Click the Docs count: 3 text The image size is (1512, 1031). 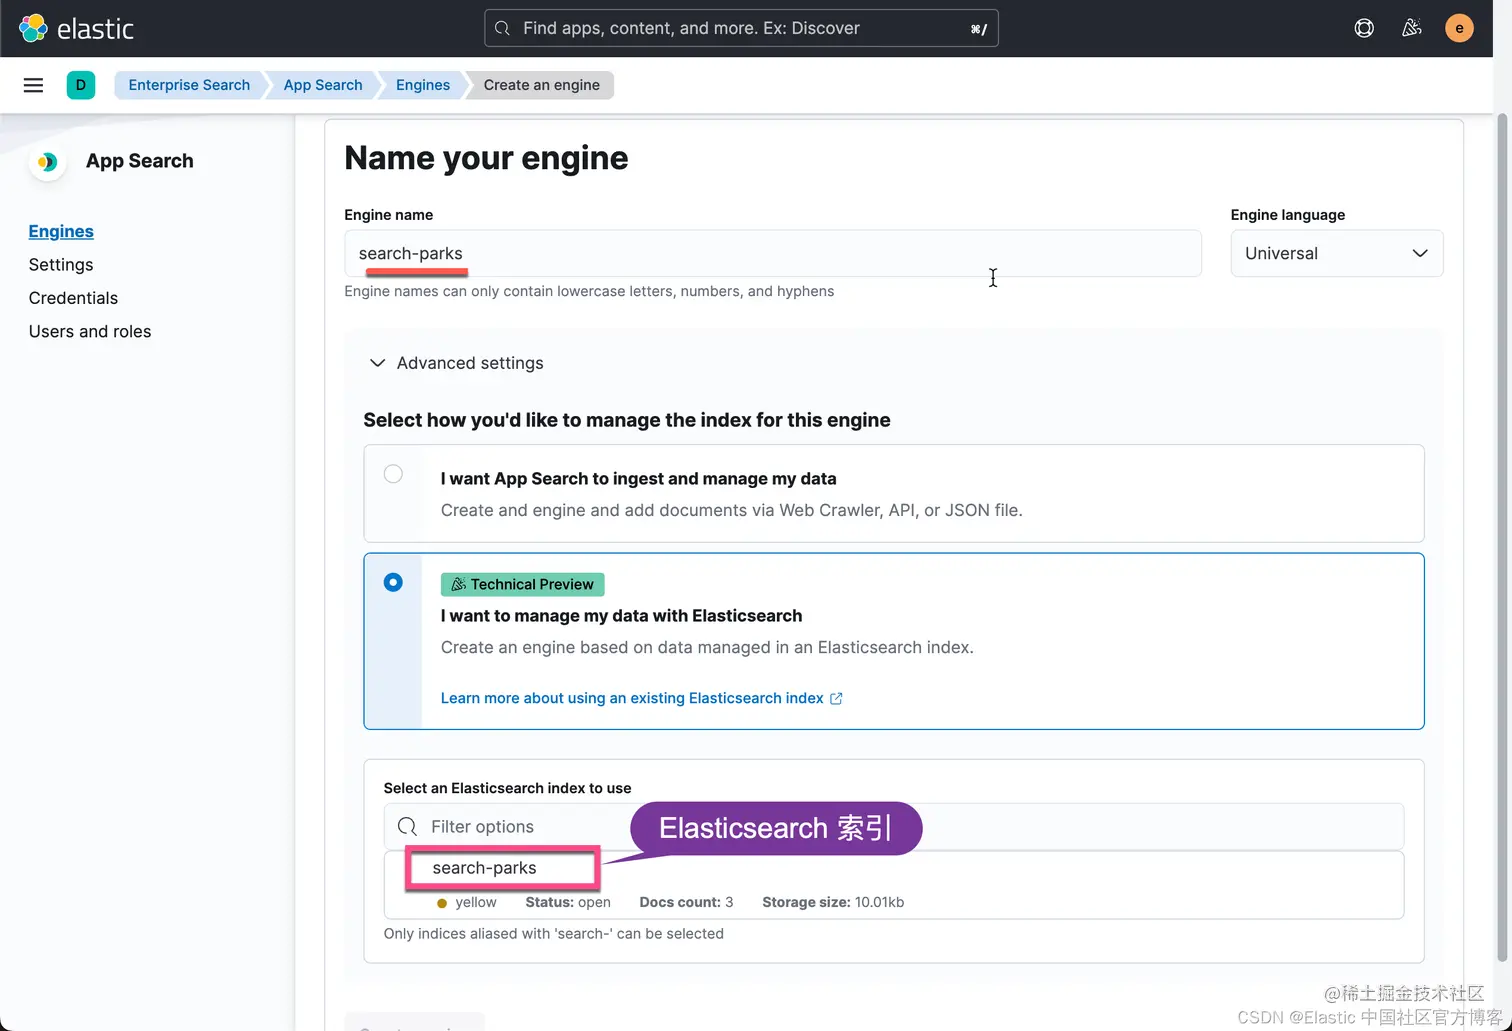click(x=686, y=902)
